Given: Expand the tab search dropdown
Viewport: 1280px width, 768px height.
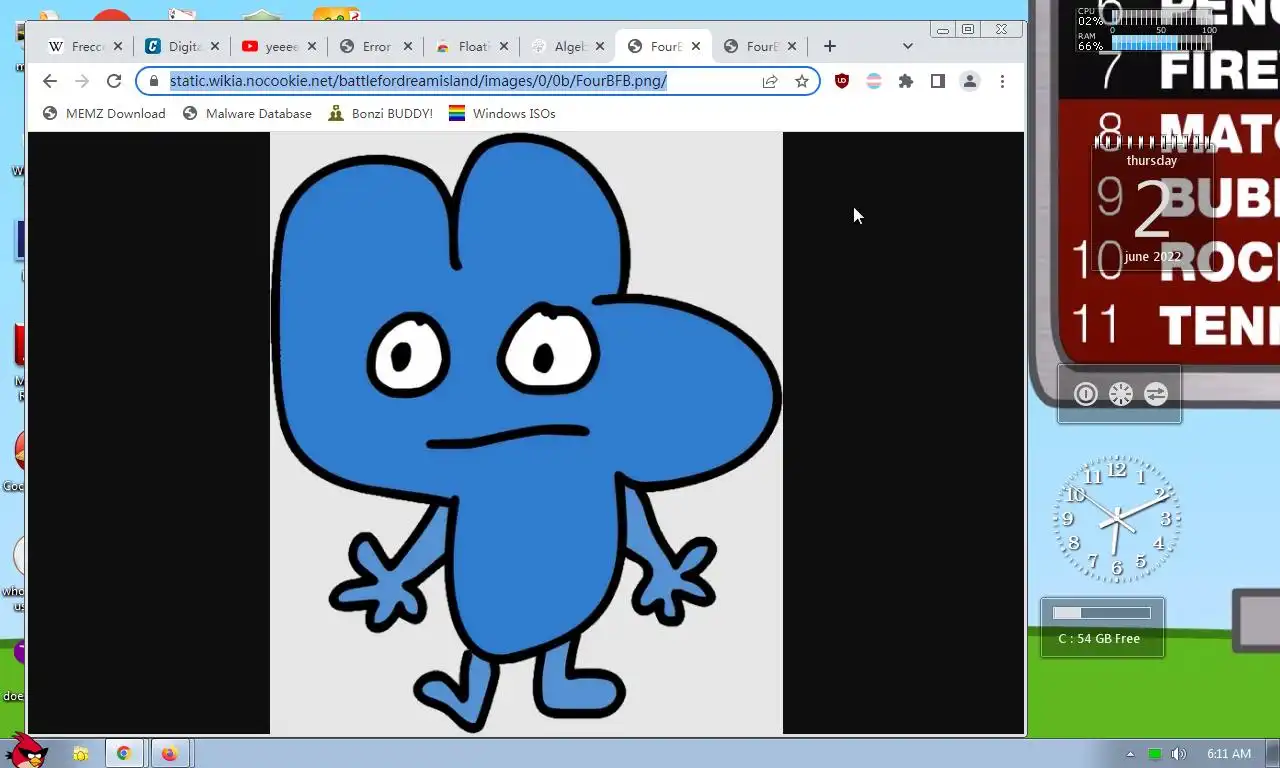Looking at the screenshot, I should pos(908,46).
